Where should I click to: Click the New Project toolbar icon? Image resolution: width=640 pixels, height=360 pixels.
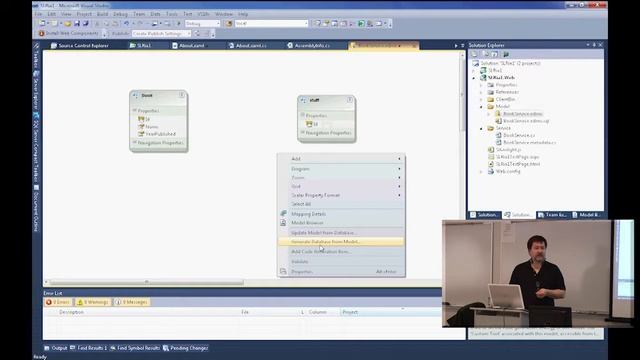pos(42,24)
